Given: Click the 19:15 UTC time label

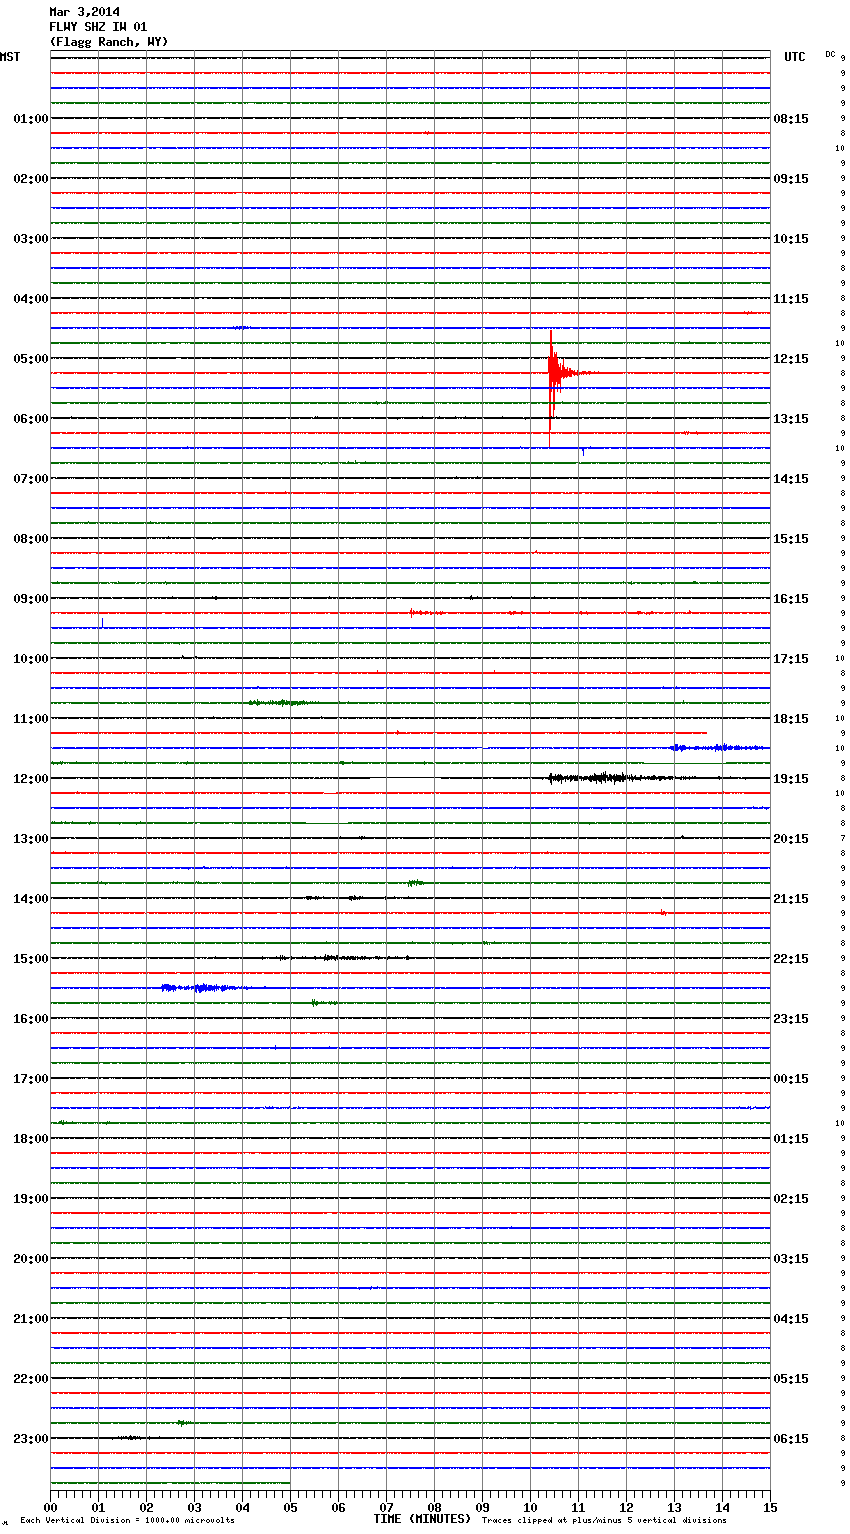Looking at the screenshot, I should click(x=791, y=779).
